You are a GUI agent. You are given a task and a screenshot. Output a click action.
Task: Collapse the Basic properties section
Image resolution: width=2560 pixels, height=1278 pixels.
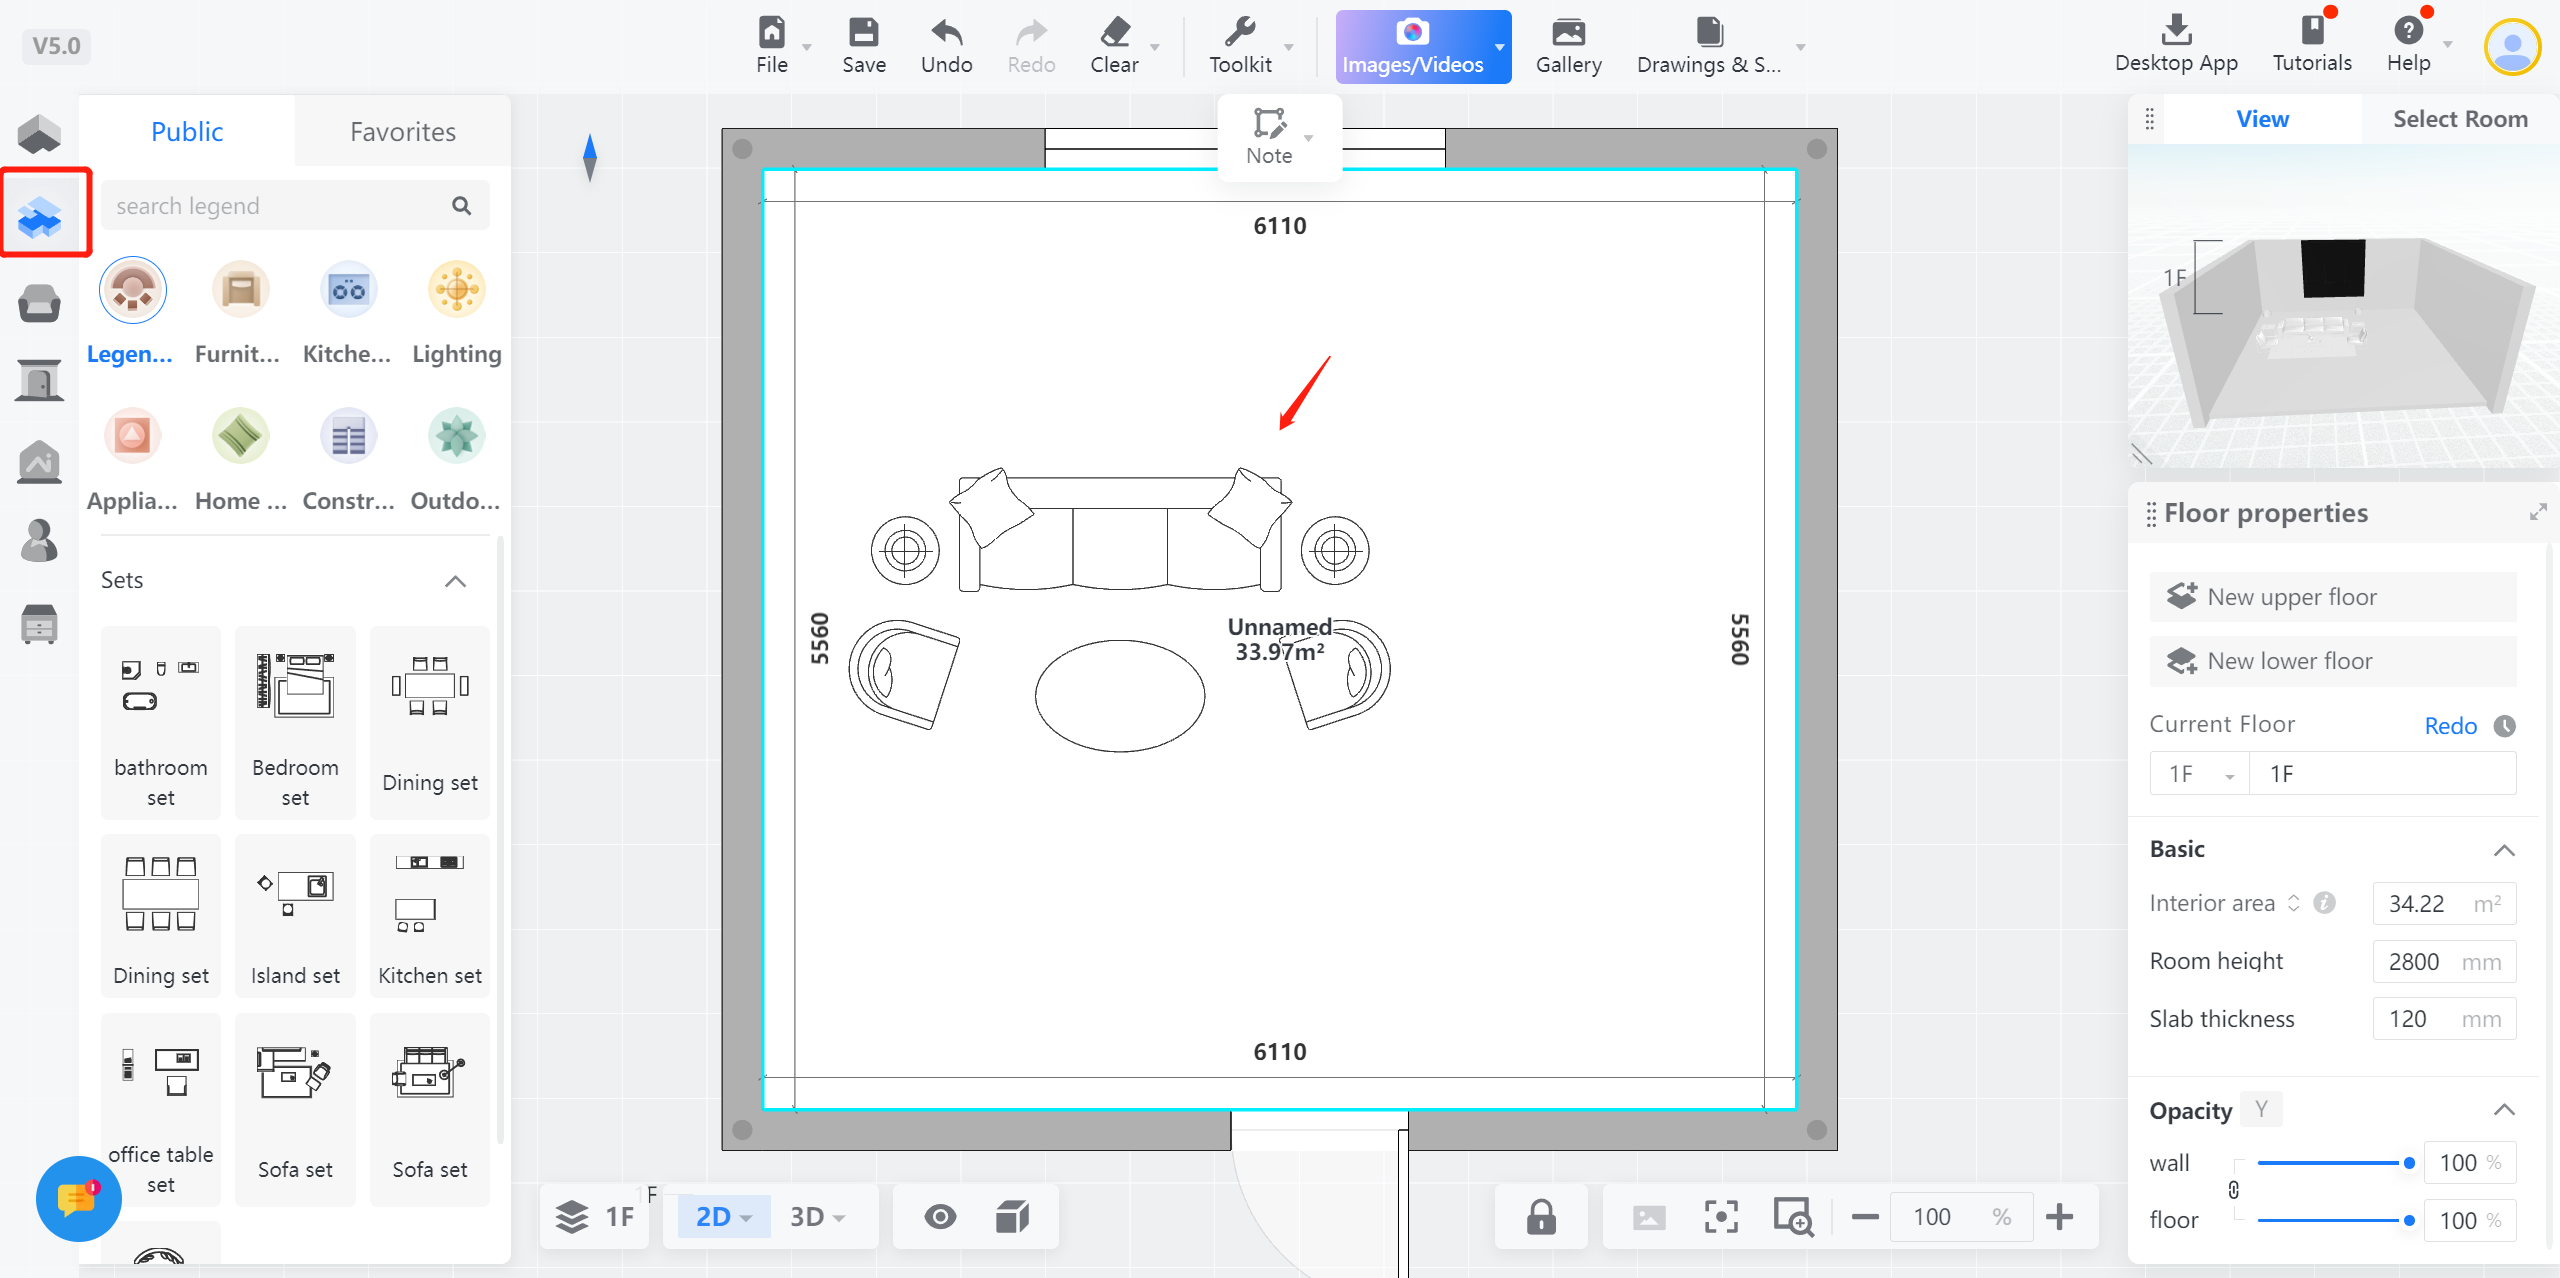point(2504,850)
